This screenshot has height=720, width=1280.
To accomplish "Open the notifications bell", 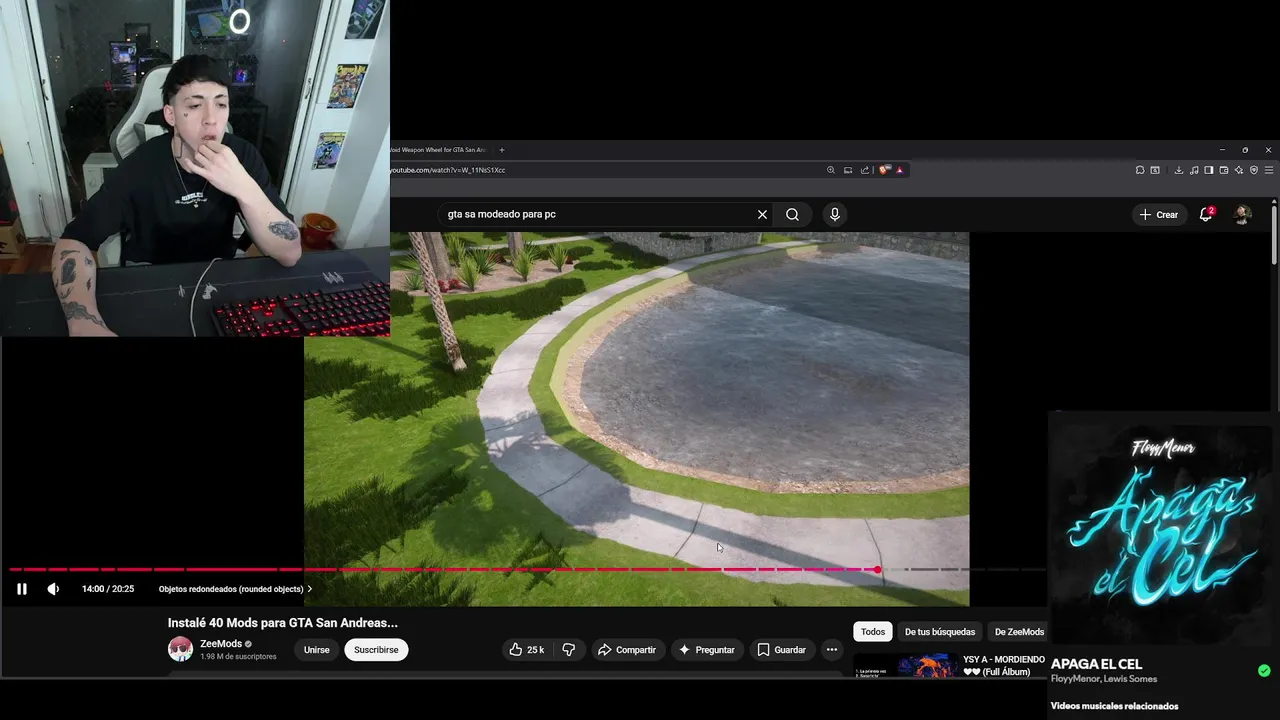I will coord(1206,214).
